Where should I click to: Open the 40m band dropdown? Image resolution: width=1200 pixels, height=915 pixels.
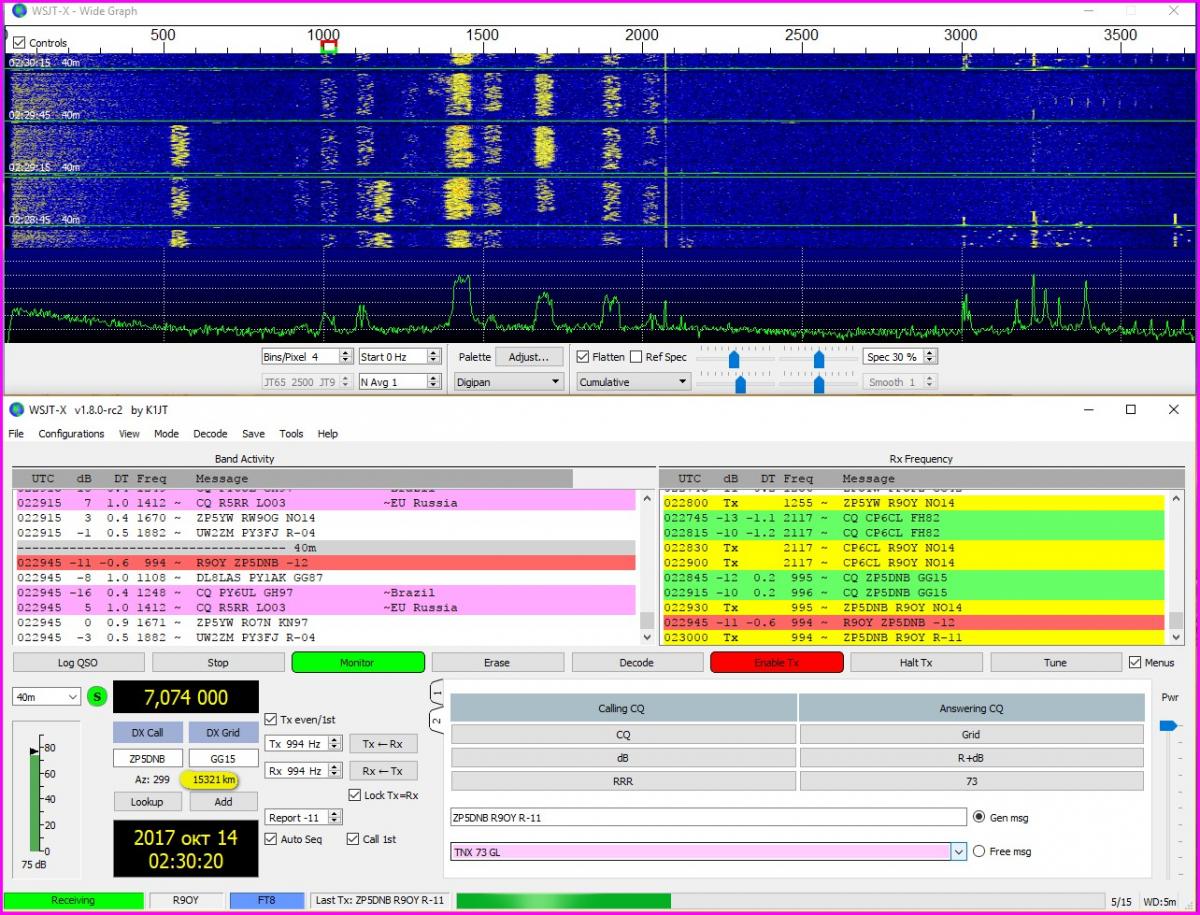coord(46,697)
